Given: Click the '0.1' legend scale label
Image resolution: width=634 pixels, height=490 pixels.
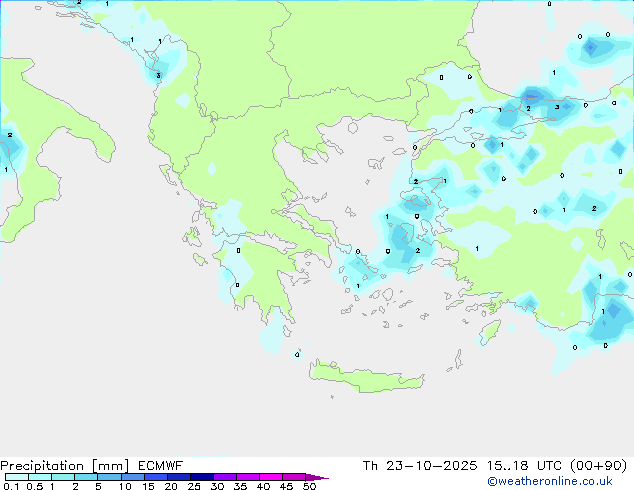Looking at the screenshot, I should click(11, 486).
